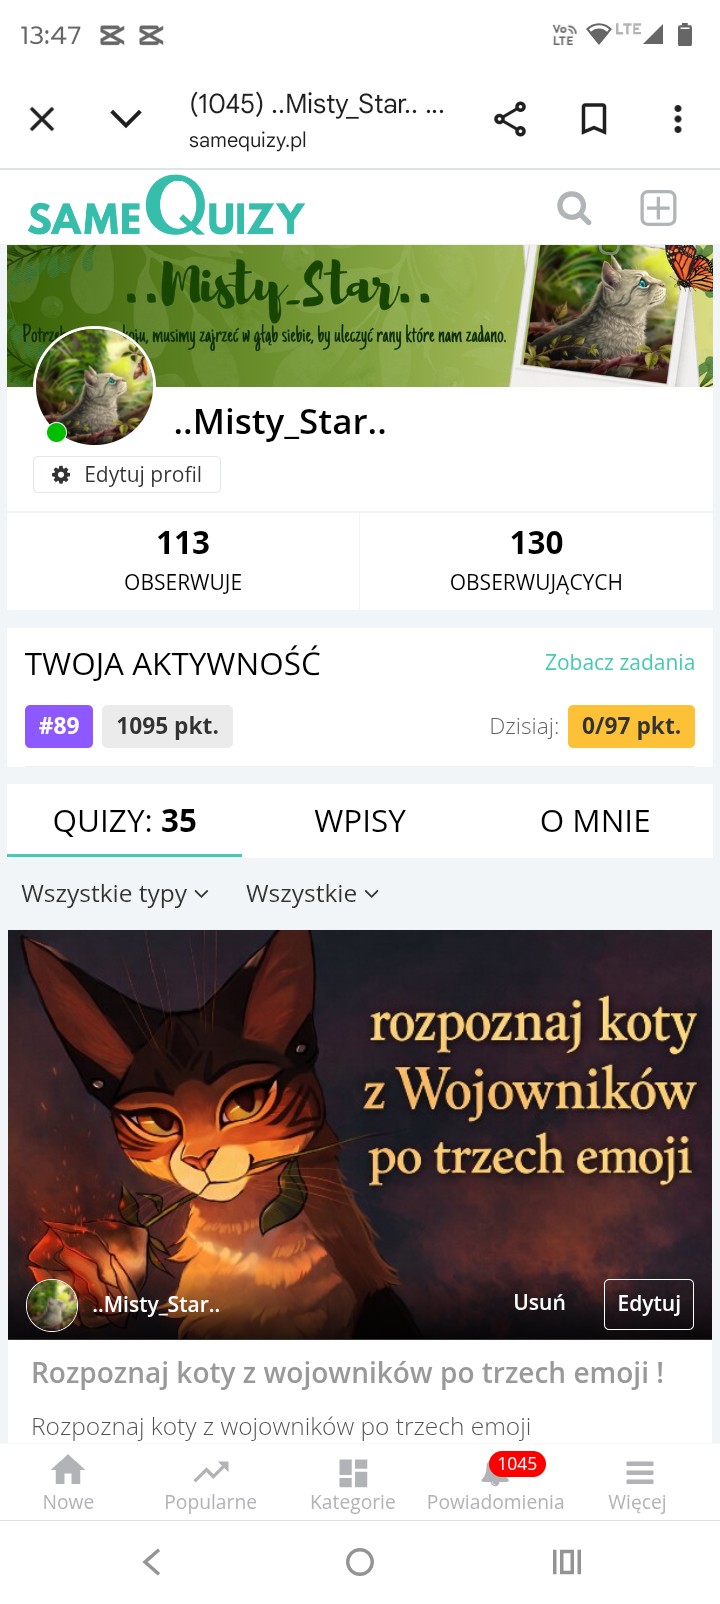This screenshot has width=720, height=1604.
Task: Go to Nowe via the home icon
Action: [x=68, y=1483]
